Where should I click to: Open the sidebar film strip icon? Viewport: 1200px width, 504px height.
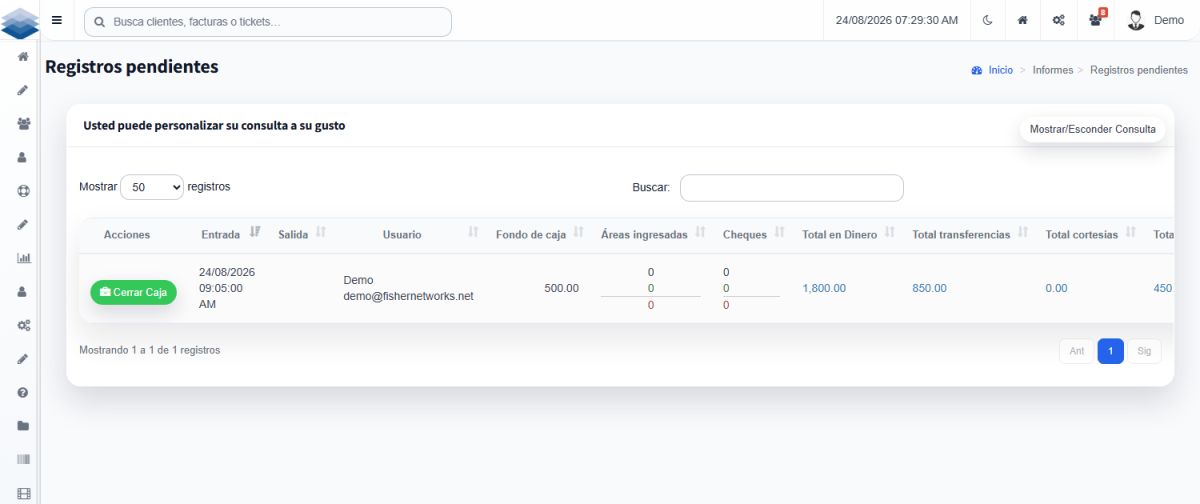[x=23, y=493]
